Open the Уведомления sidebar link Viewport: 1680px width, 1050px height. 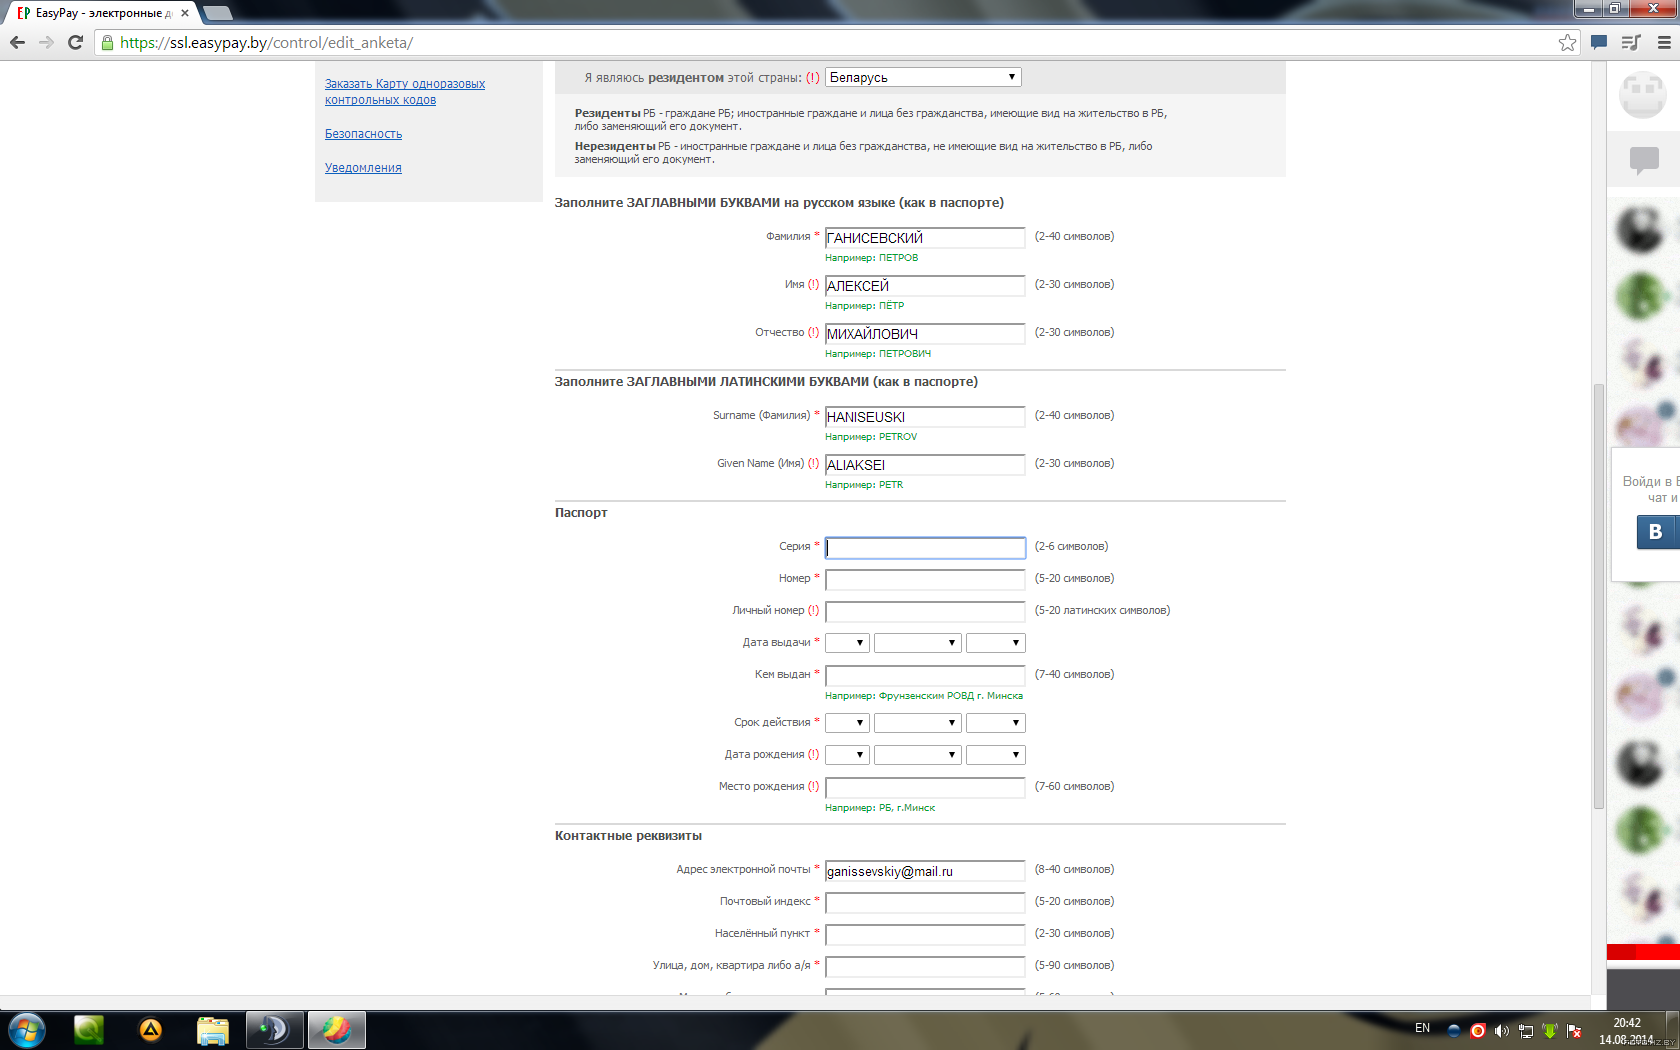coord(363,168)
